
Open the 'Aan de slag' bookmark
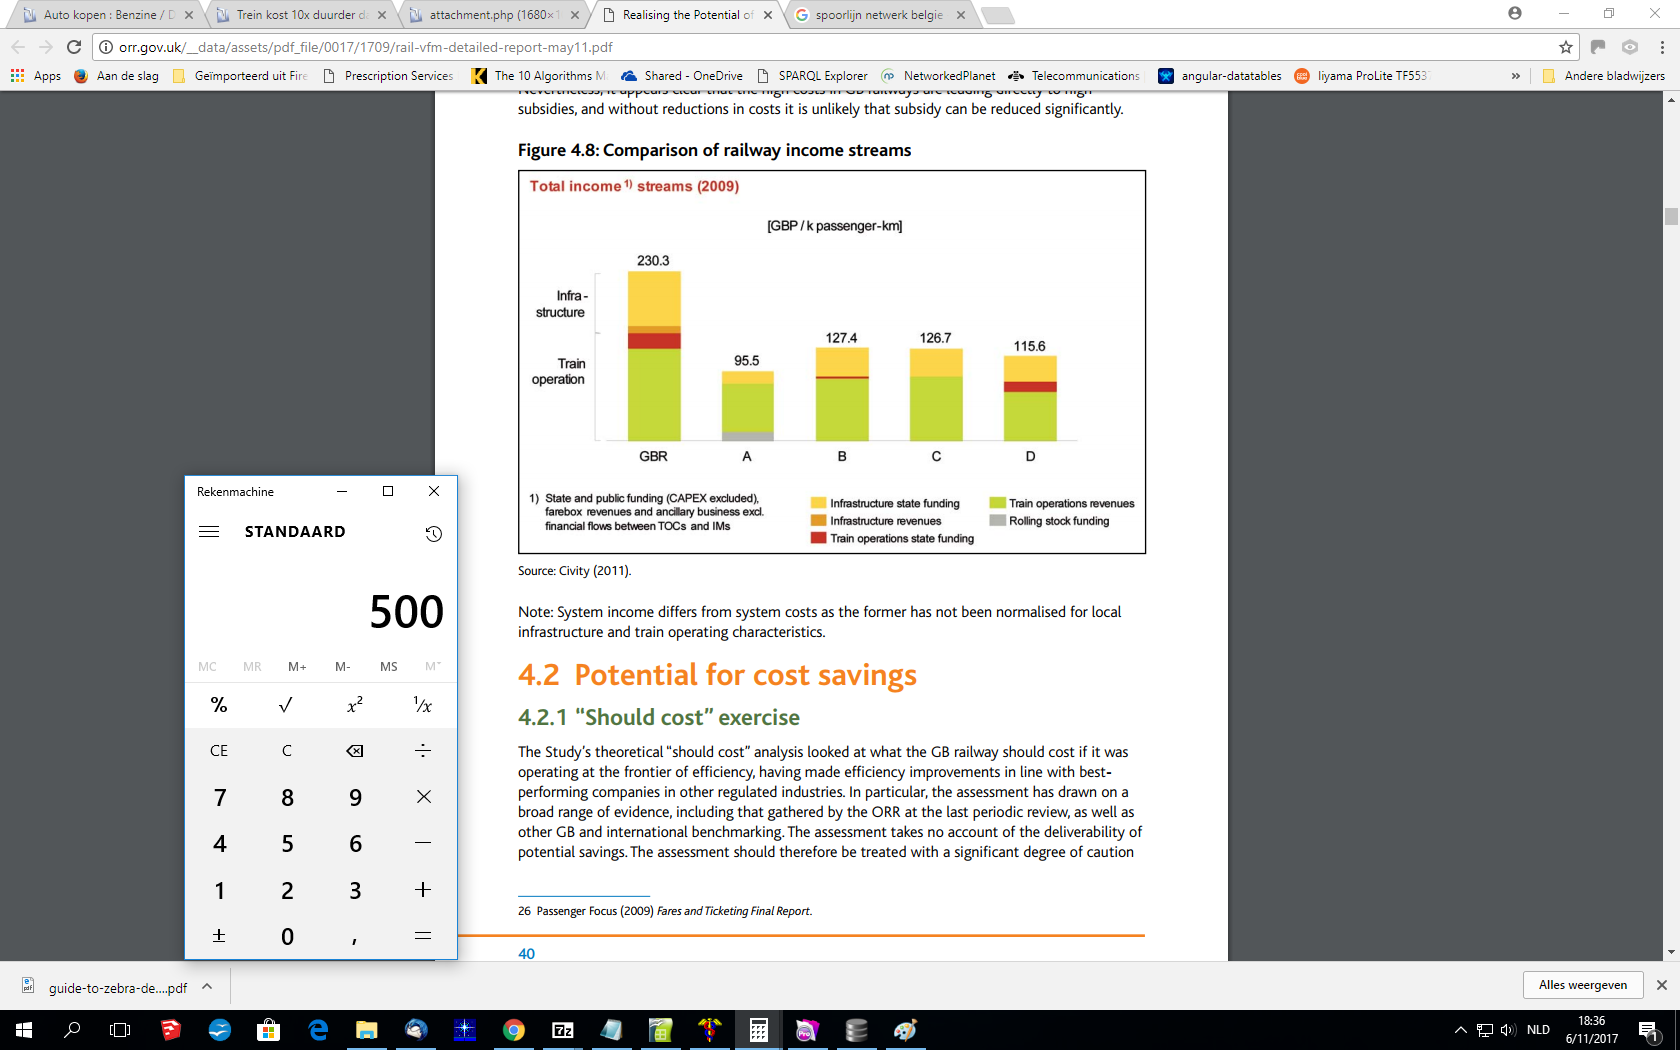[117, 76]
